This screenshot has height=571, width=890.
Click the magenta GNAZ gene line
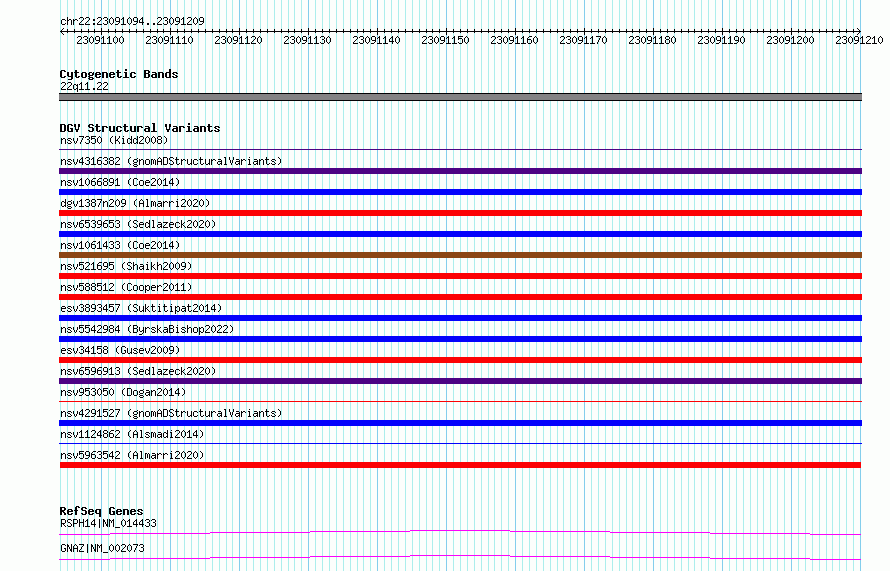(x=460, y=557)
